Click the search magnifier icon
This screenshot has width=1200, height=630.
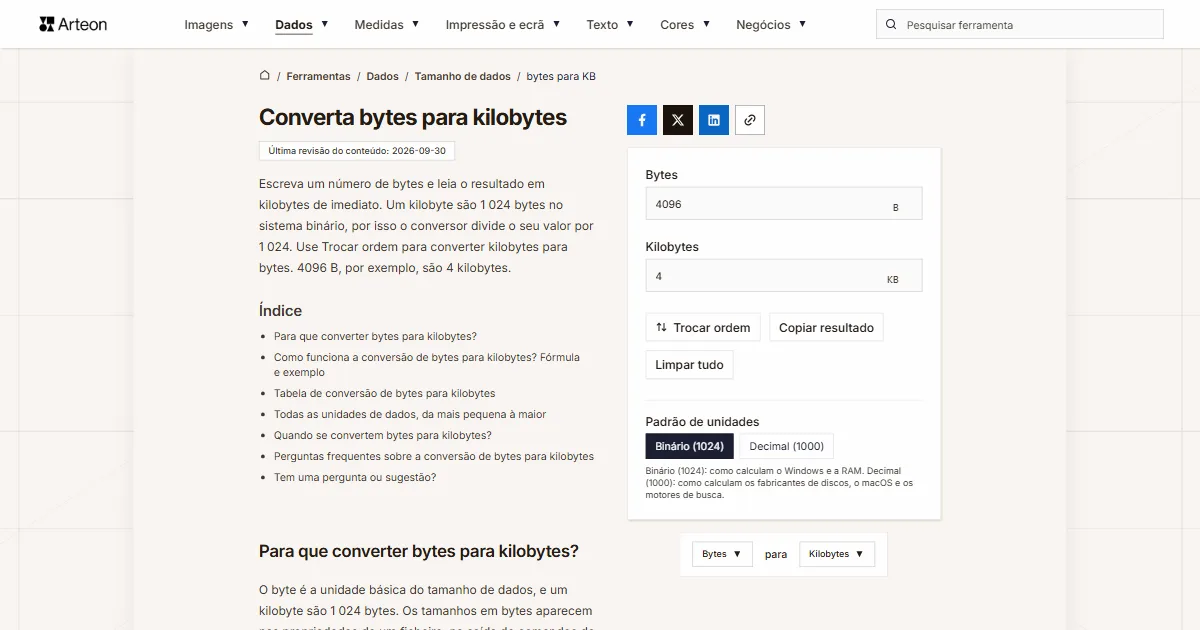[891, 24]
